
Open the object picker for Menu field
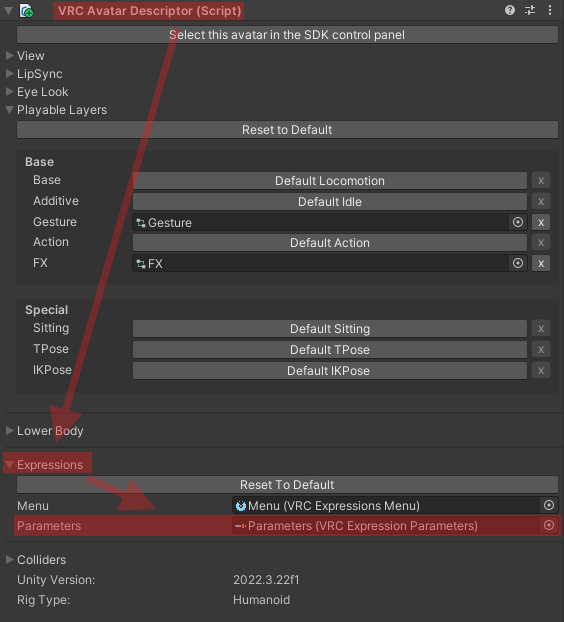(x=549, y=505)
